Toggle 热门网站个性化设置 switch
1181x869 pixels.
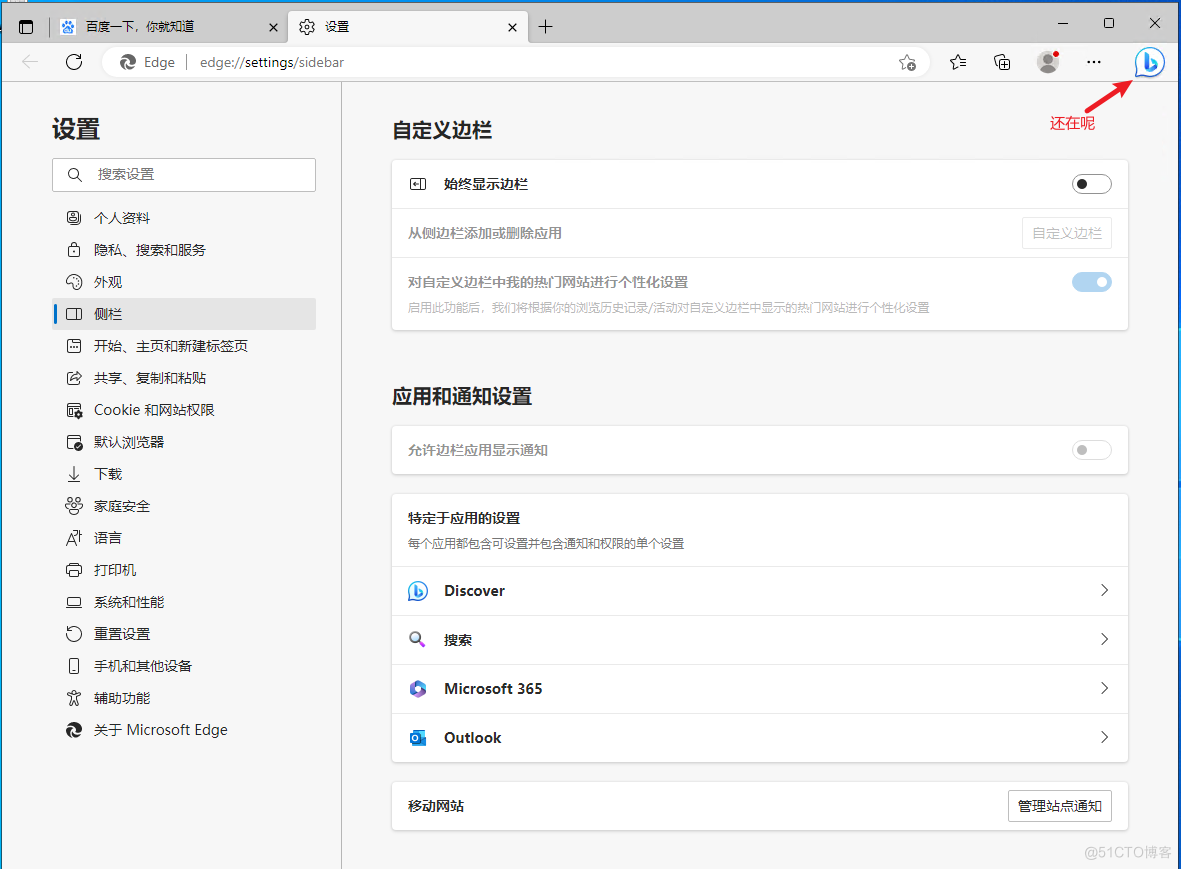(1091, 282)
